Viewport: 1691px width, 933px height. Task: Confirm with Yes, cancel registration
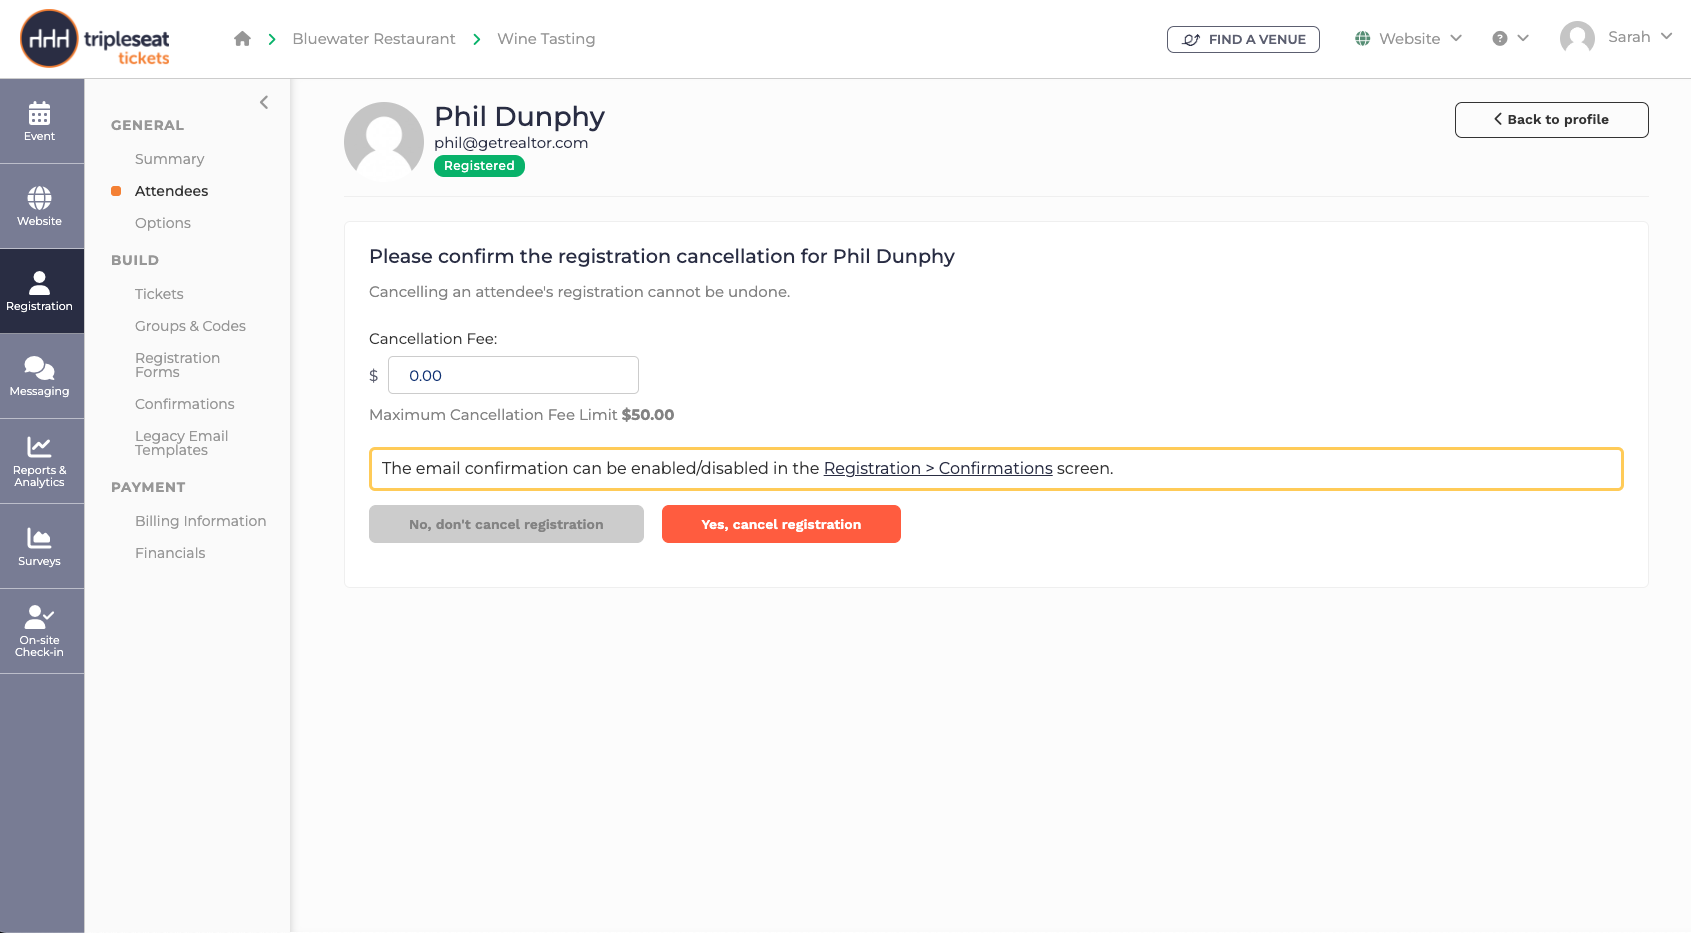(x=781, y=524)
